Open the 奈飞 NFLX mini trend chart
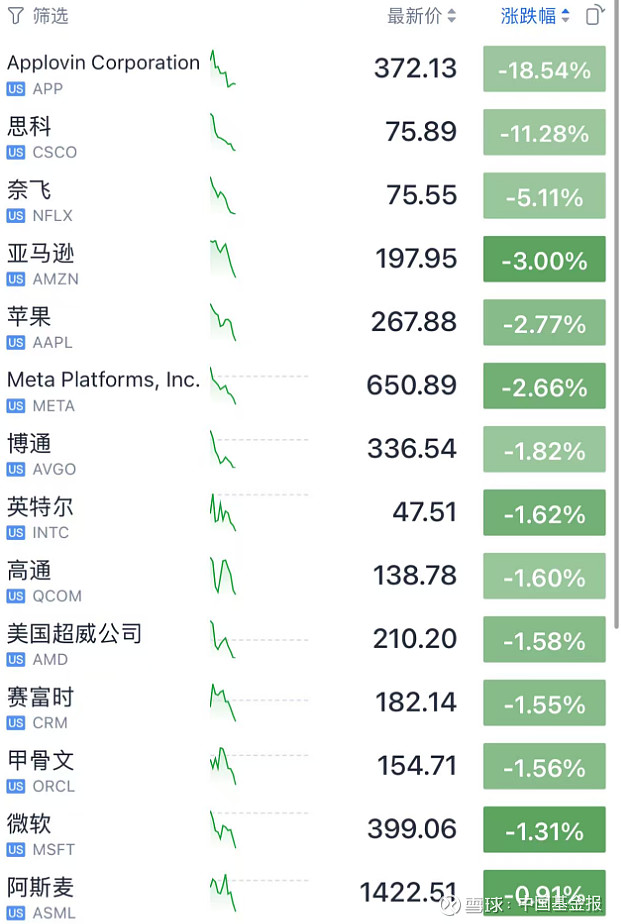 click(223, 195)
